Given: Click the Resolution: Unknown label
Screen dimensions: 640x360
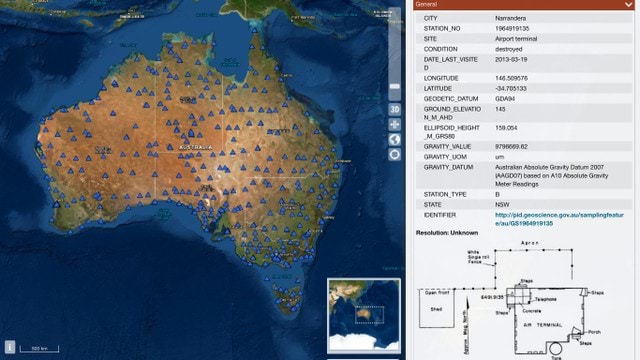Looking at the screenshot, I should 447,233.
